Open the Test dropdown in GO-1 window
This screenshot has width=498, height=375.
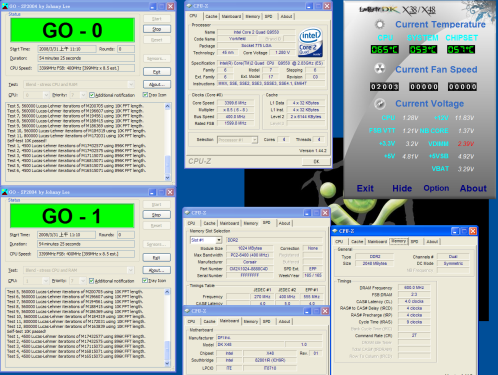131,270
